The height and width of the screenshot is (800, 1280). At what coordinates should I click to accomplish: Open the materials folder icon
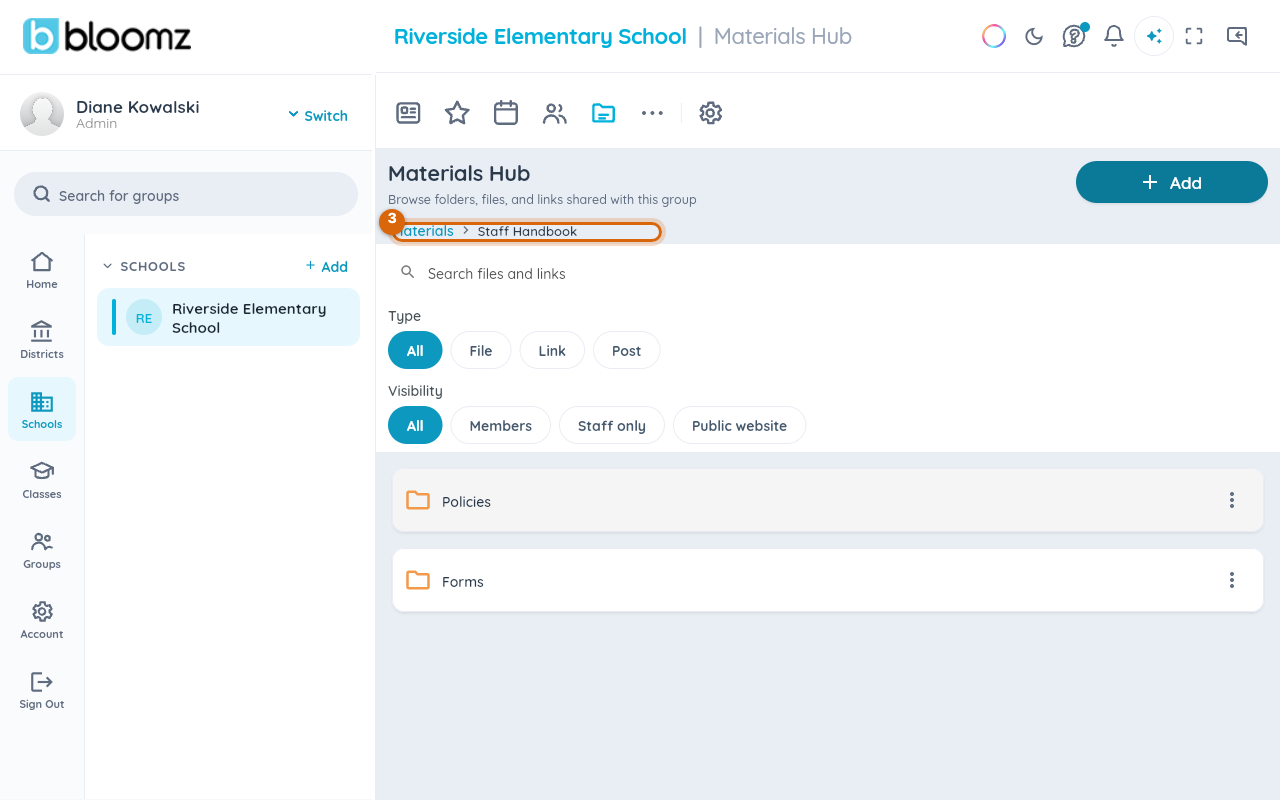click(x=603, y=113)
